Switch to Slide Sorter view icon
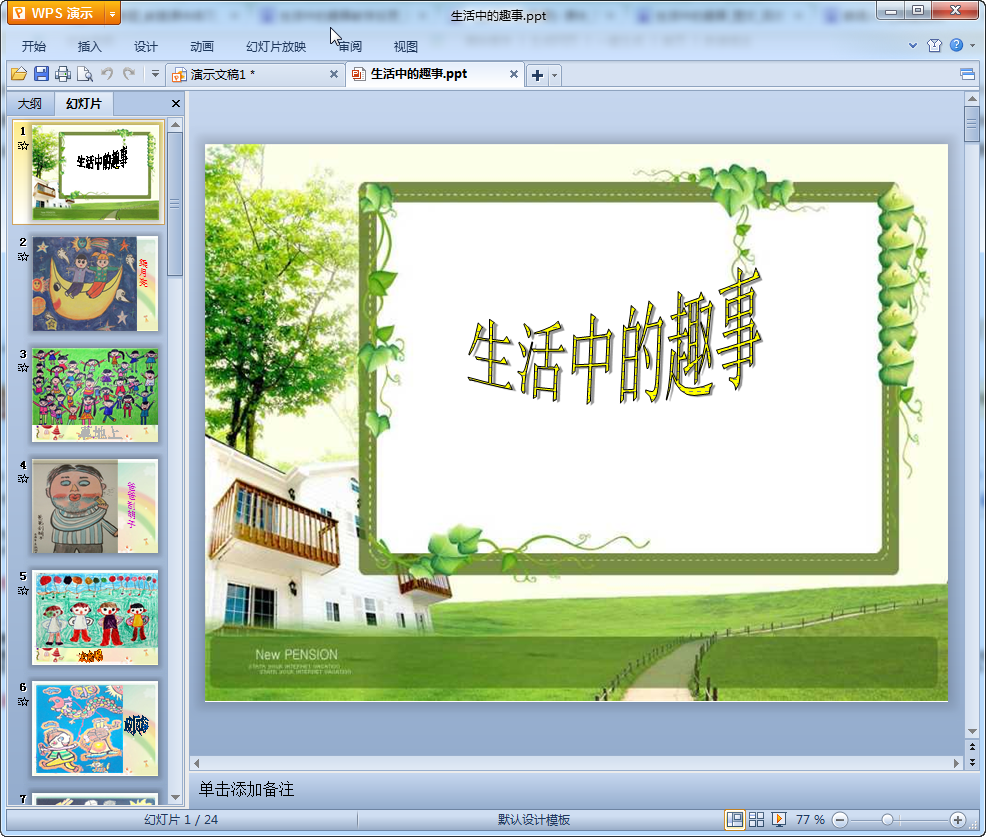 click(756, 820)
